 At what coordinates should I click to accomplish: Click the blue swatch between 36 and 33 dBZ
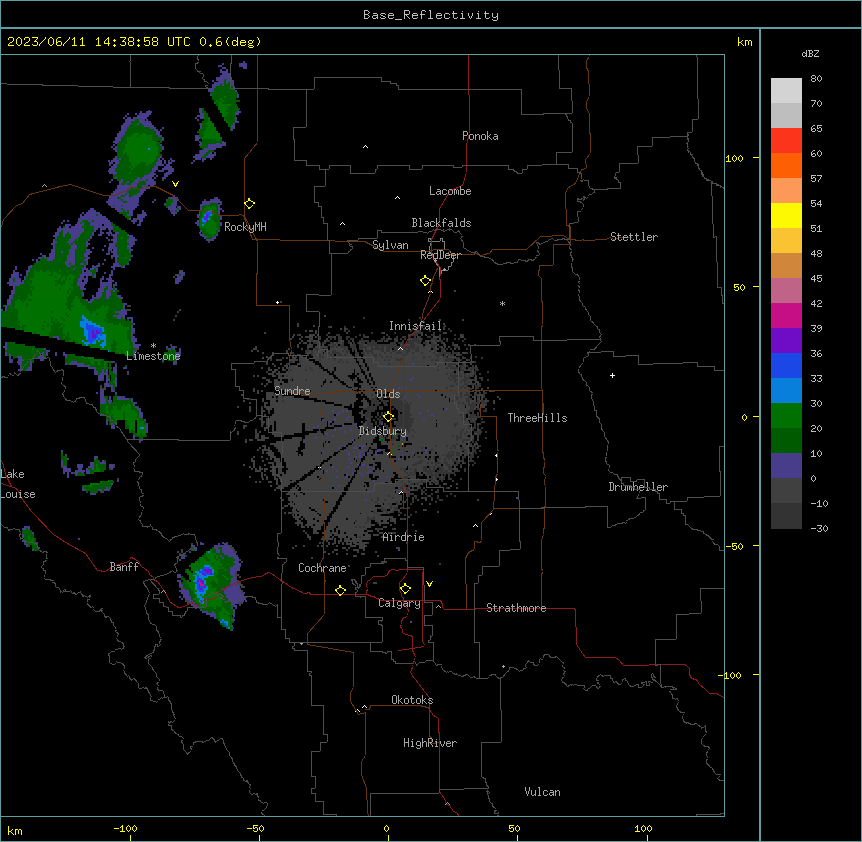pos(786,365)
